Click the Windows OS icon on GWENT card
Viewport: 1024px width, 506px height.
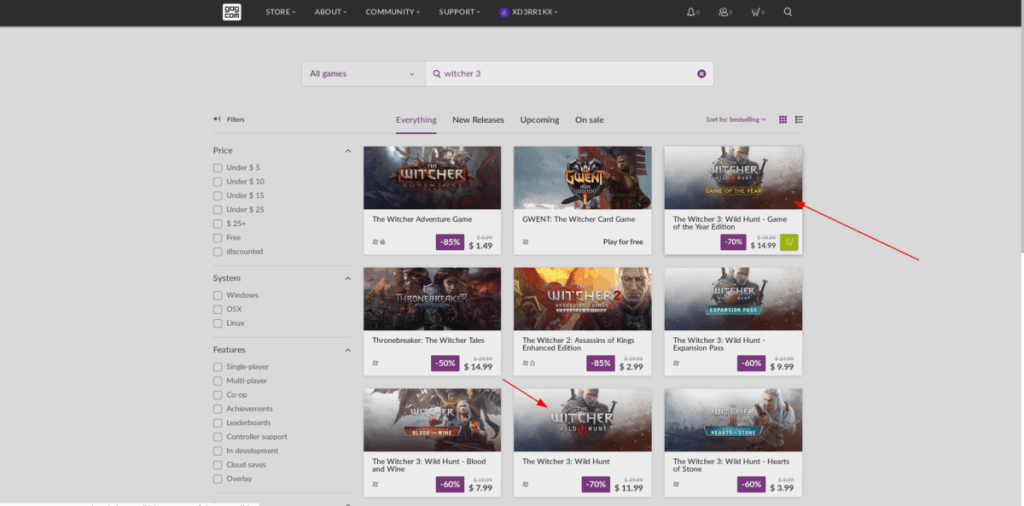tap(525, 242)
